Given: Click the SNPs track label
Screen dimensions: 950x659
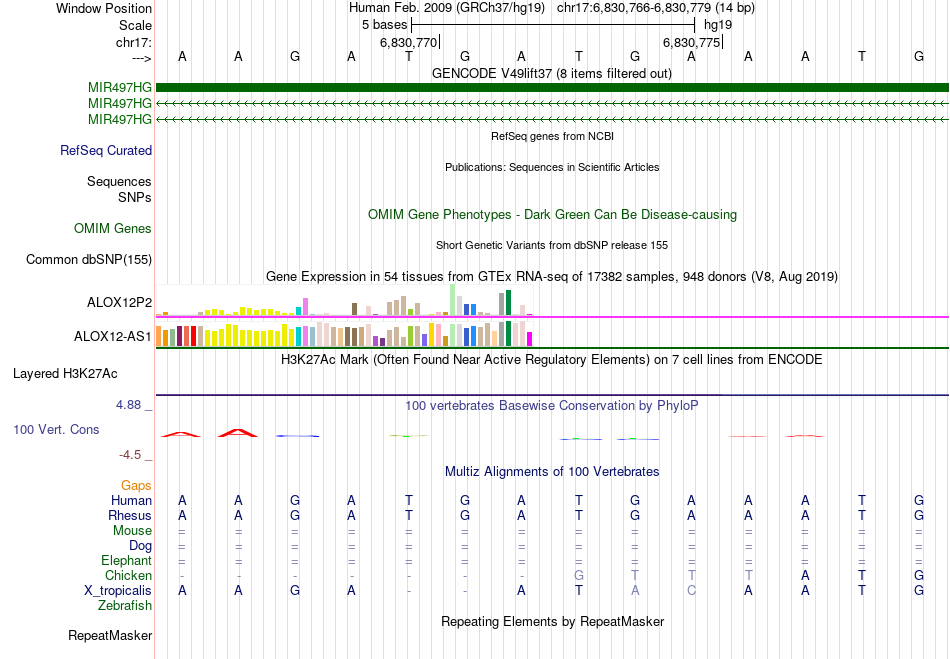Looking at the screenshot, I should [135, 197].
